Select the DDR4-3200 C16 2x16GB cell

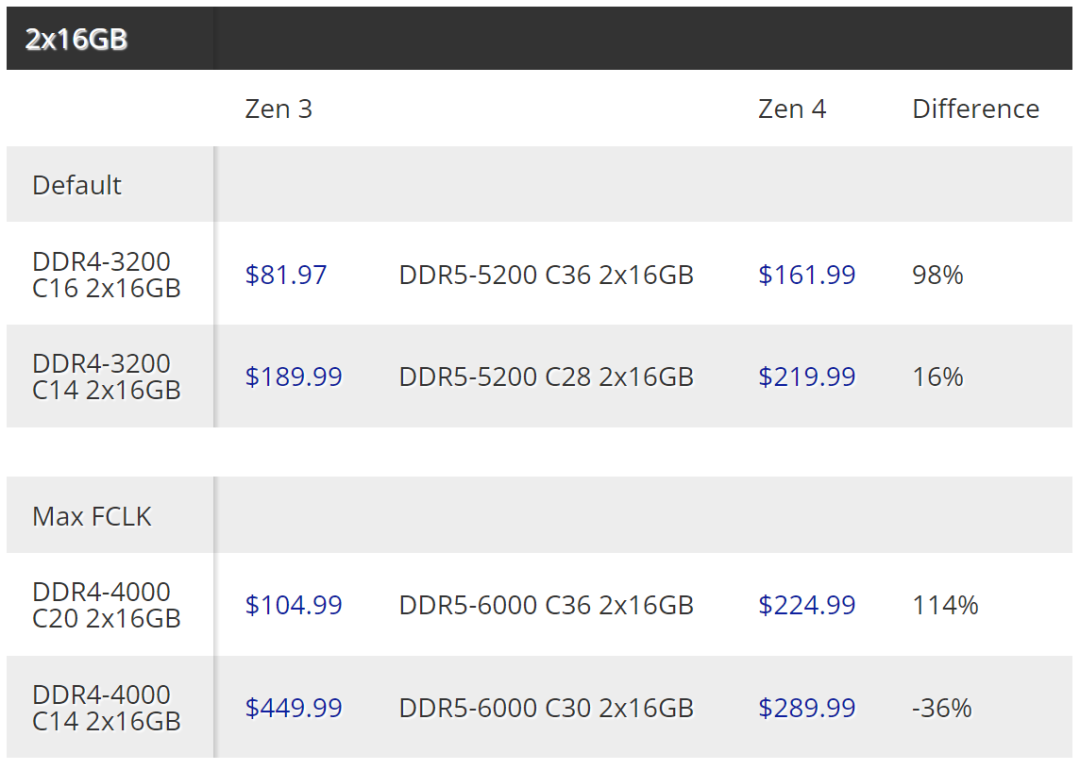pyautogui.click(x=106, y=275)
